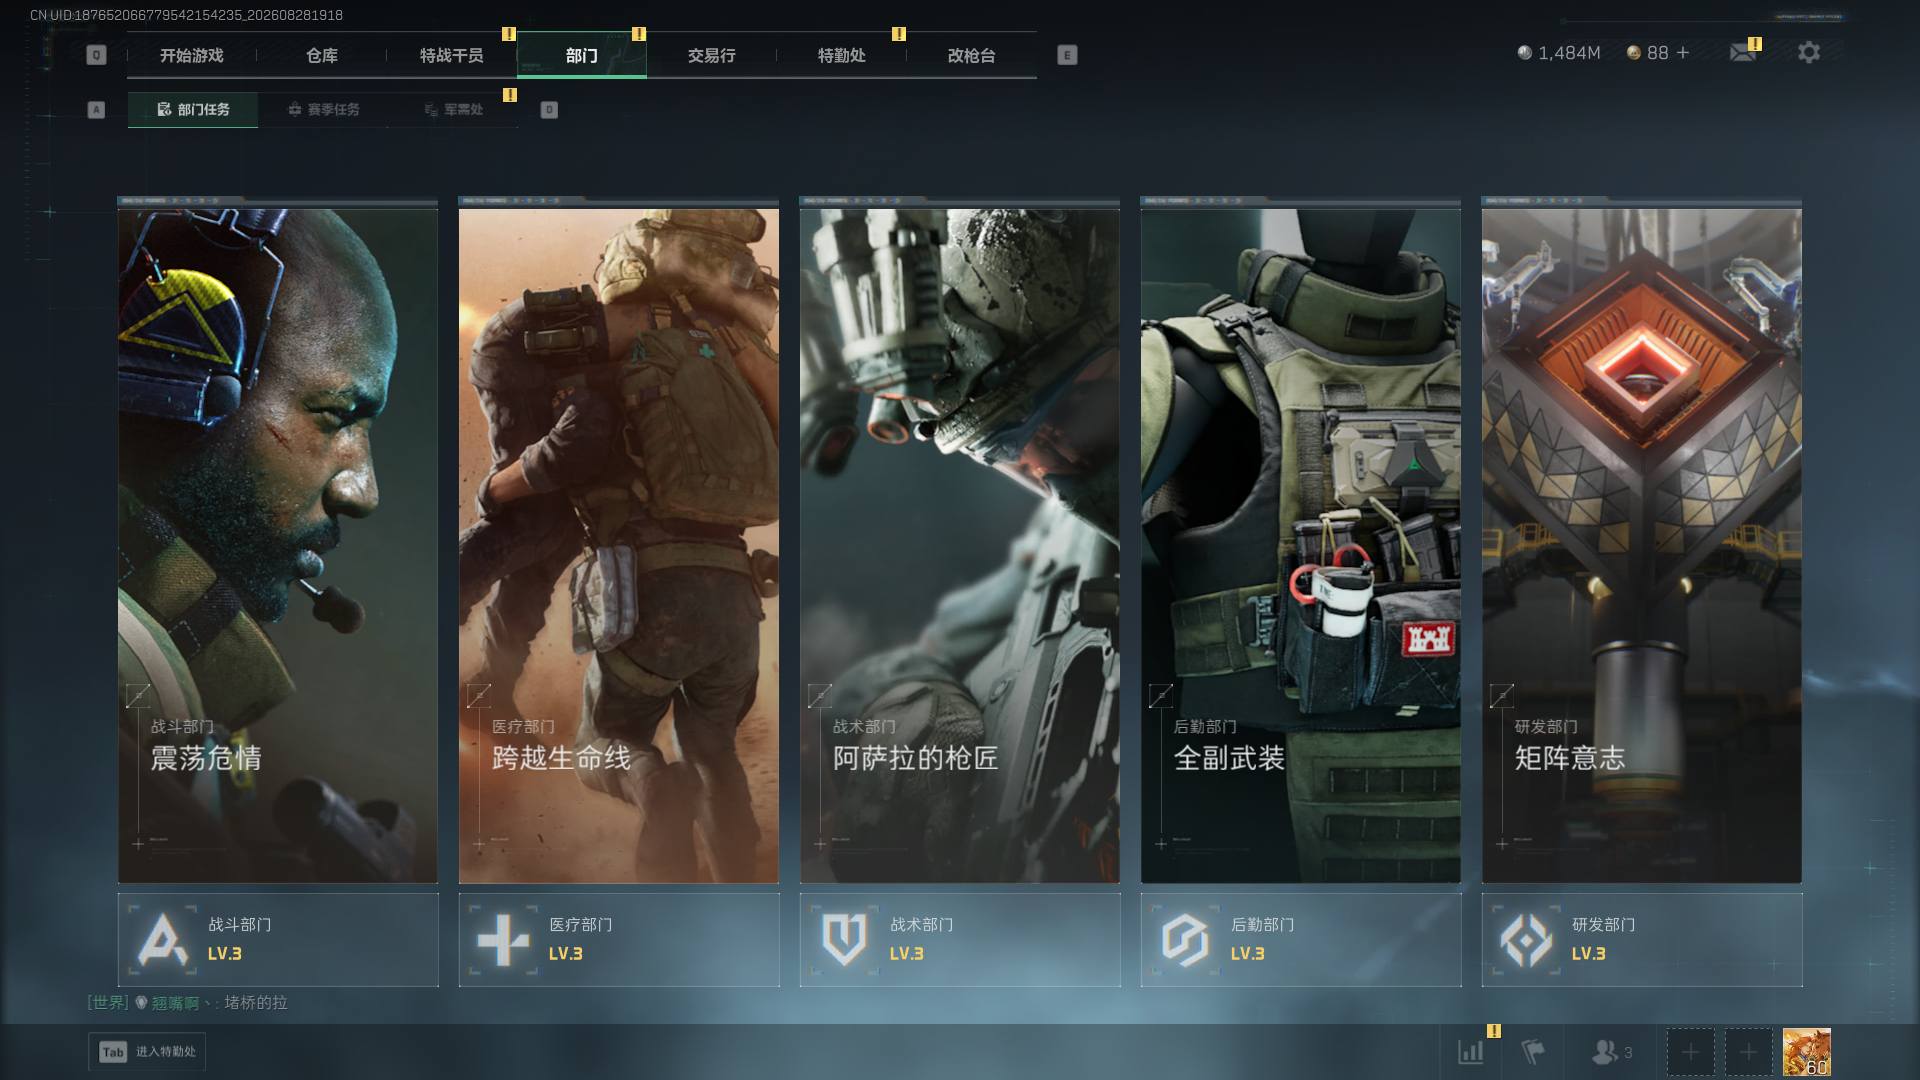Open the bar chart statistics icon
Image resolution: width=1920 pixels, height=1080 pixels.
(1471, 1052)
